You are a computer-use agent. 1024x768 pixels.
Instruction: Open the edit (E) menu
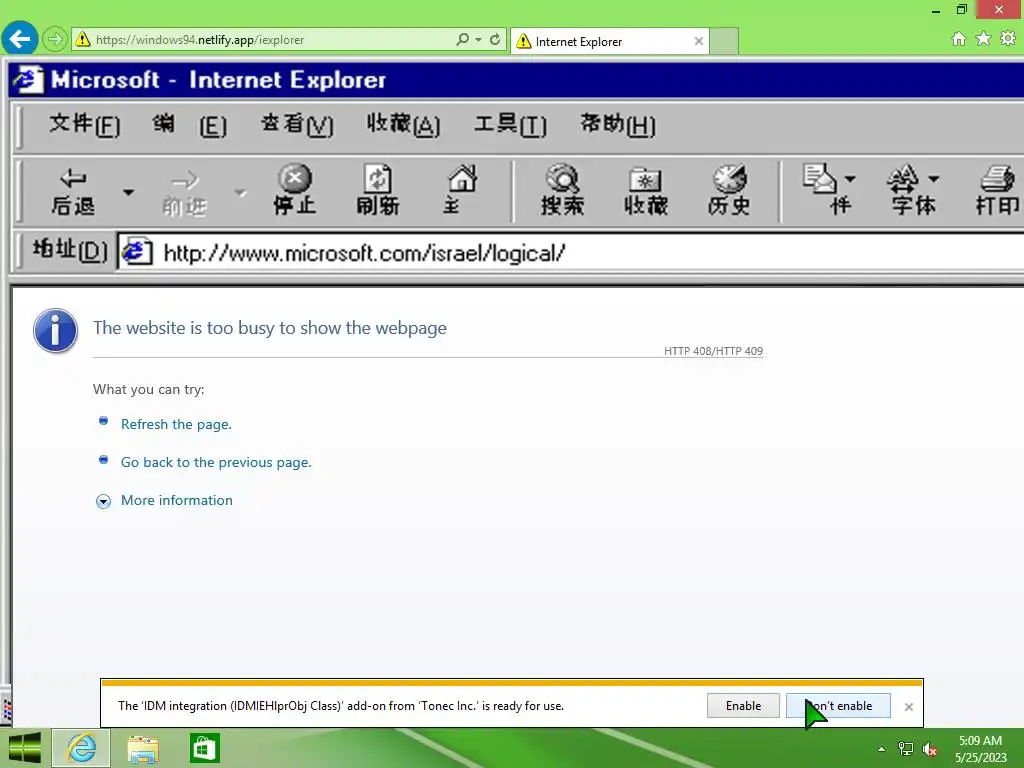(x=190, y=124)
